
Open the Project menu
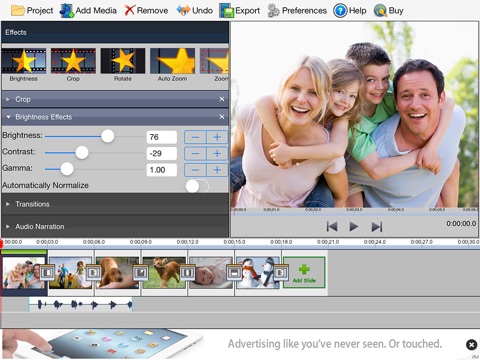click(x=32, y=11)
